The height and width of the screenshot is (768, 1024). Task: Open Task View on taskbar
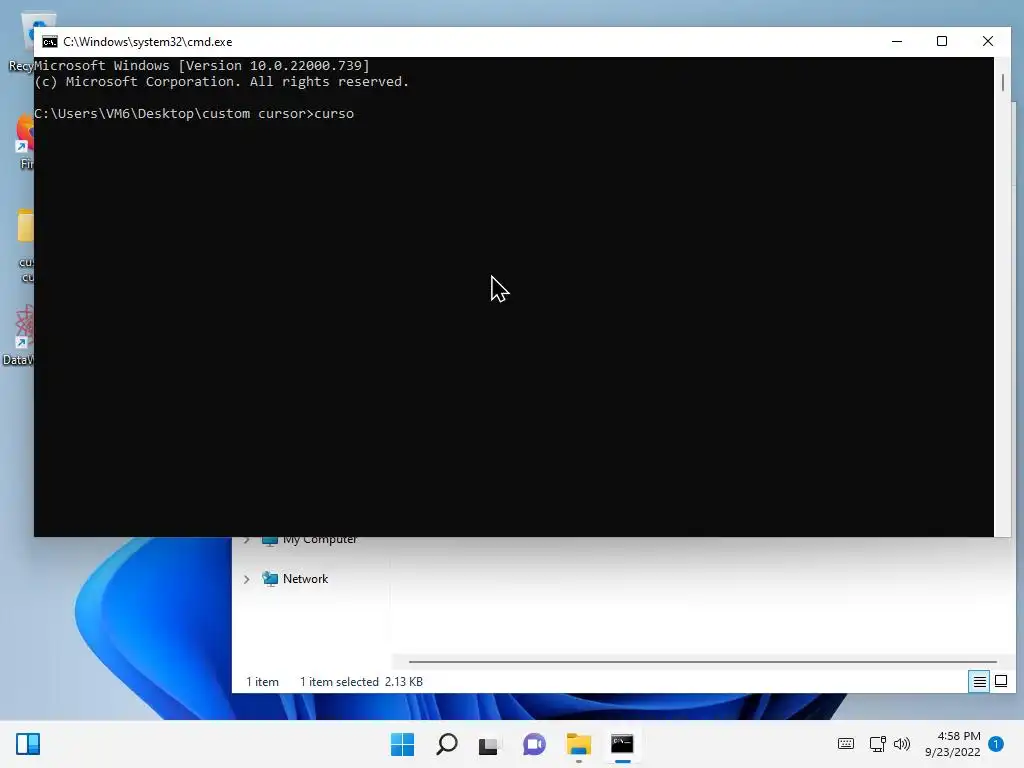[x=490, y=744]
